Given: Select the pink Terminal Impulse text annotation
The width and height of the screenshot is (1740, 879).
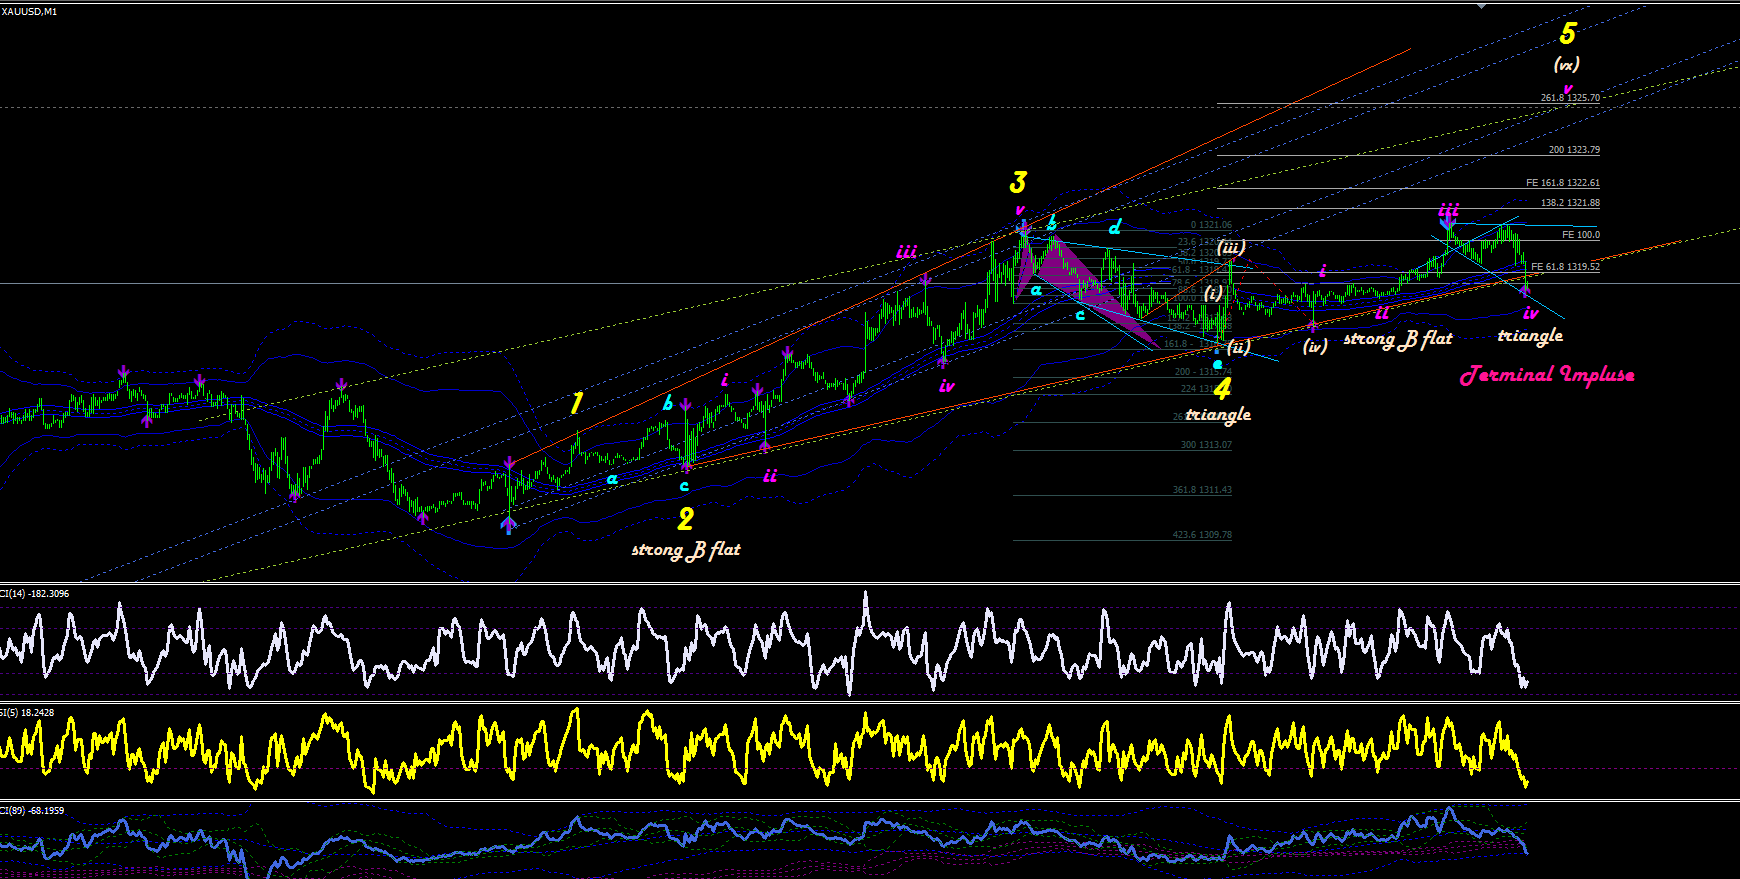Looking at the screenshot, I should (x=1547, y=375).
